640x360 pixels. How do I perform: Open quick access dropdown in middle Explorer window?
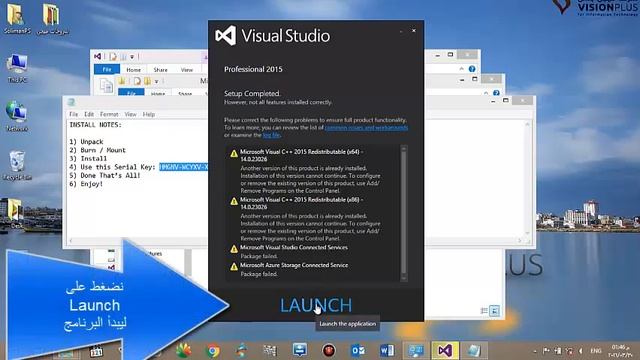click(x=156, y=81)
